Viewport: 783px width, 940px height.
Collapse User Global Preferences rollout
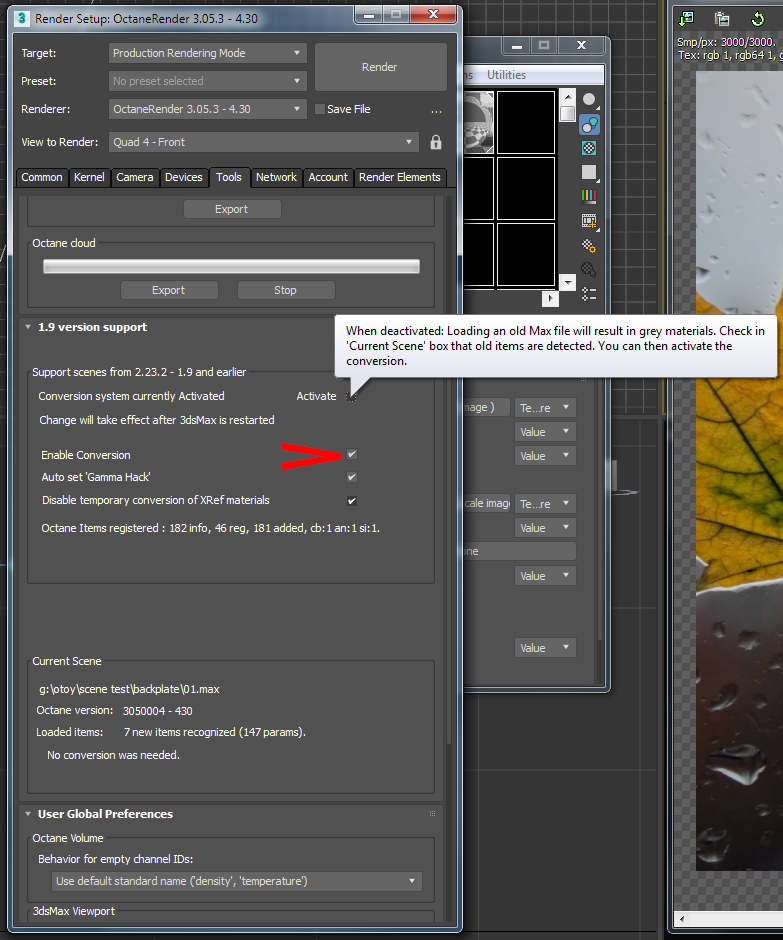(28, 814)
